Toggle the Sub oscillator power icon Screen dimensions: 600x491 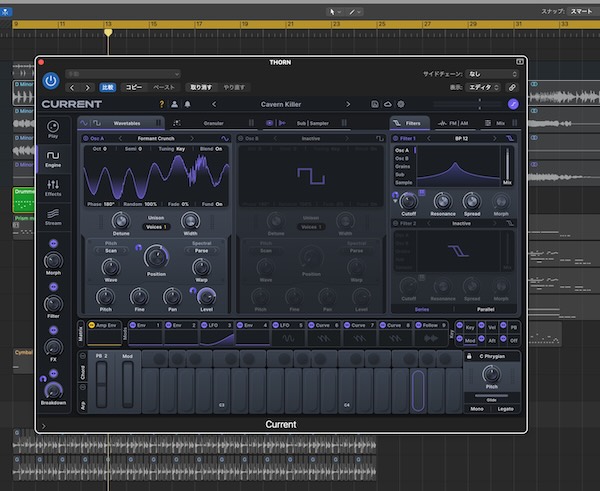pyautogui.click(x=269, y=123)
